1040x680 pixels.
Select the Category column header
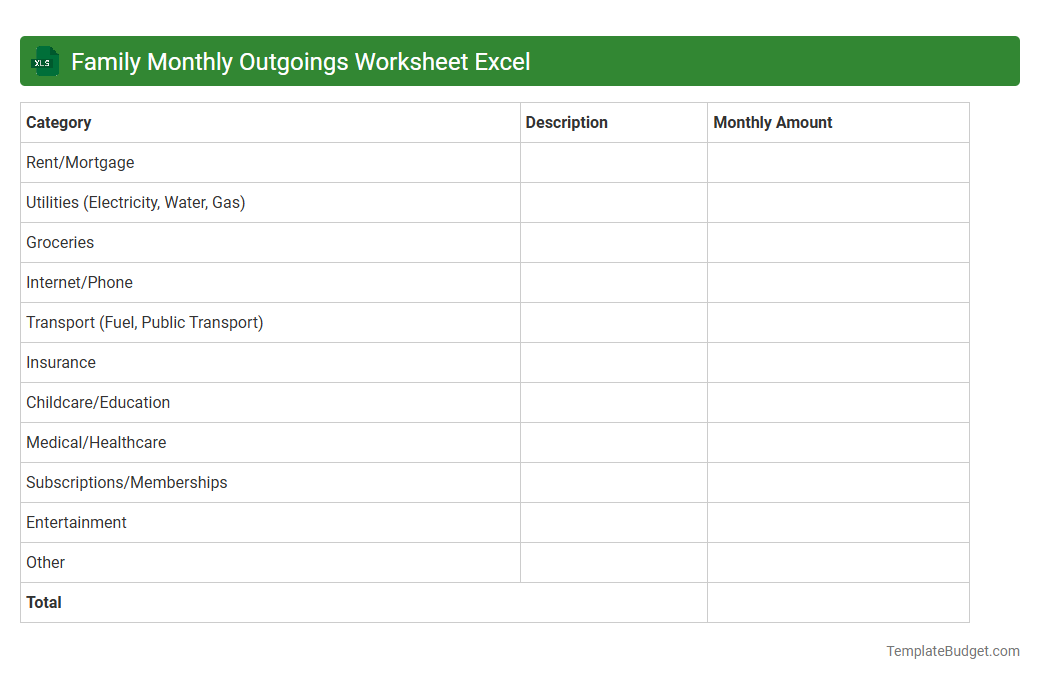pyautogui.click(x=58, y=122)
